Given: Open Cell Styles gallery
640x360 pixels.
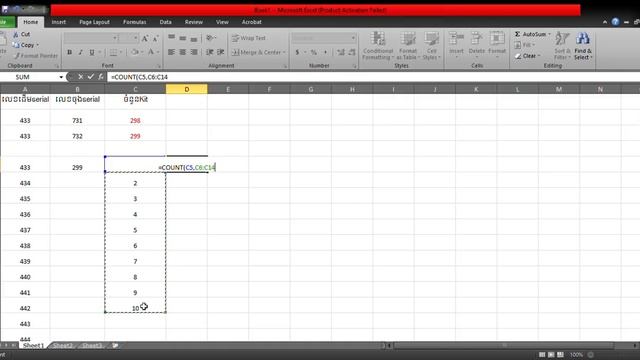Looking at the screenshot, I should pyautogui.click(x=431, y=46).
